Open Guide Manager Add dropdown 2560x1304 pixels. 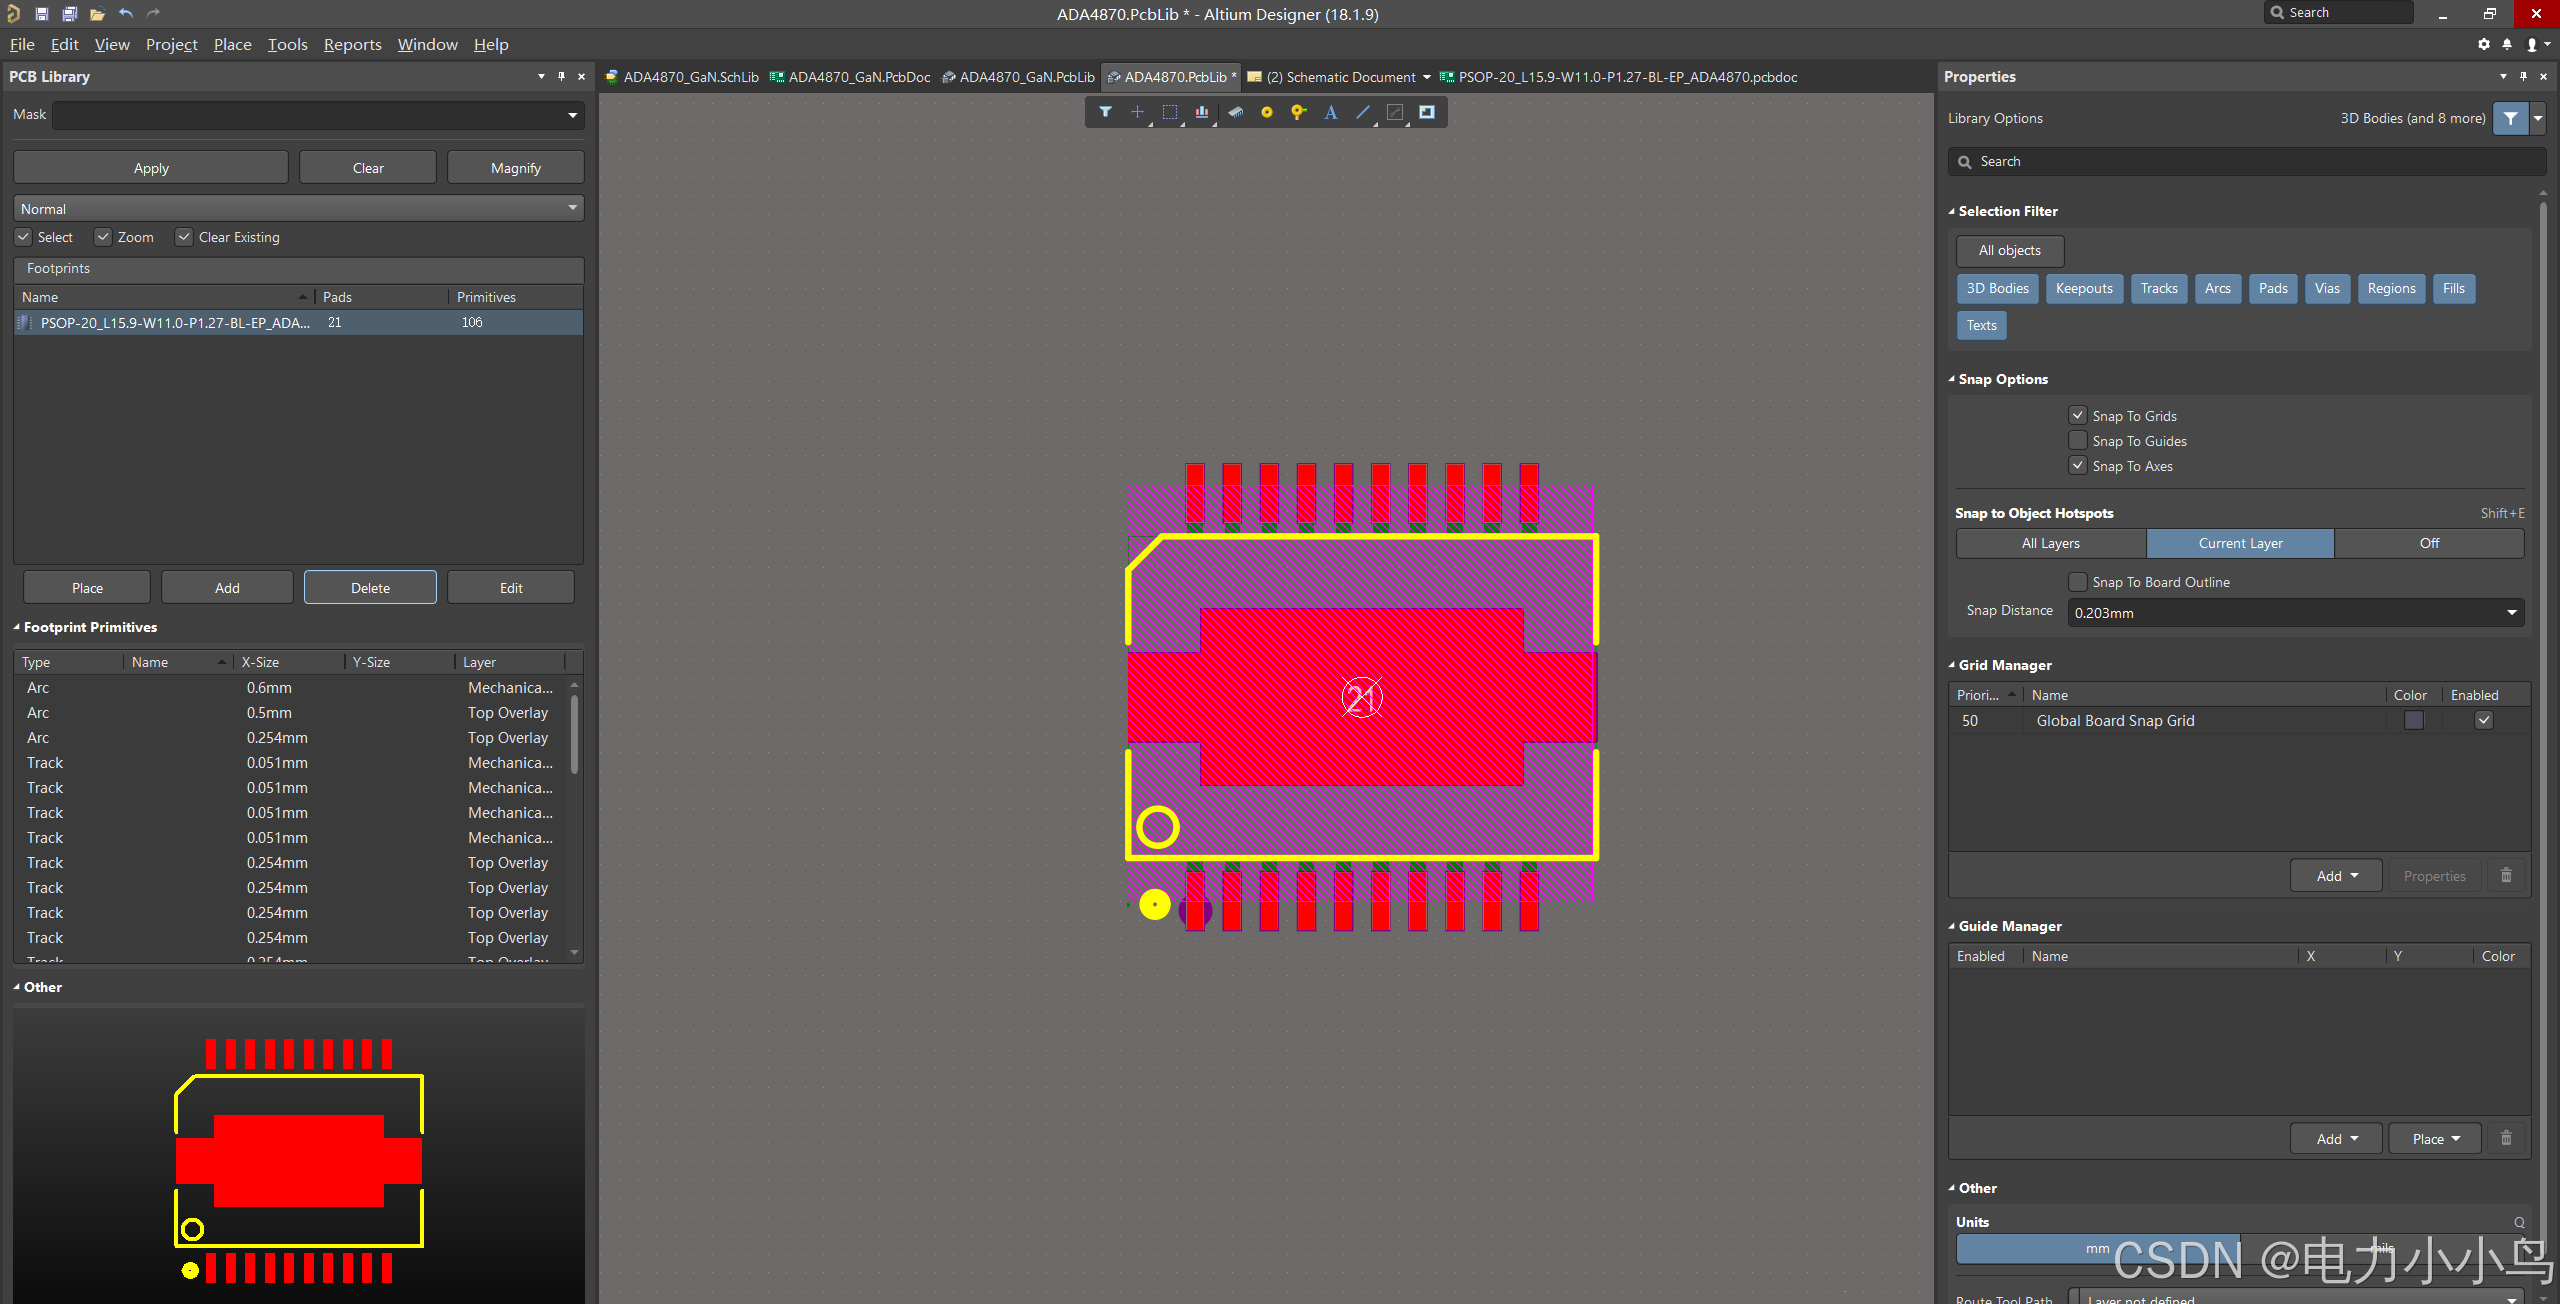pos(2336,1139)
